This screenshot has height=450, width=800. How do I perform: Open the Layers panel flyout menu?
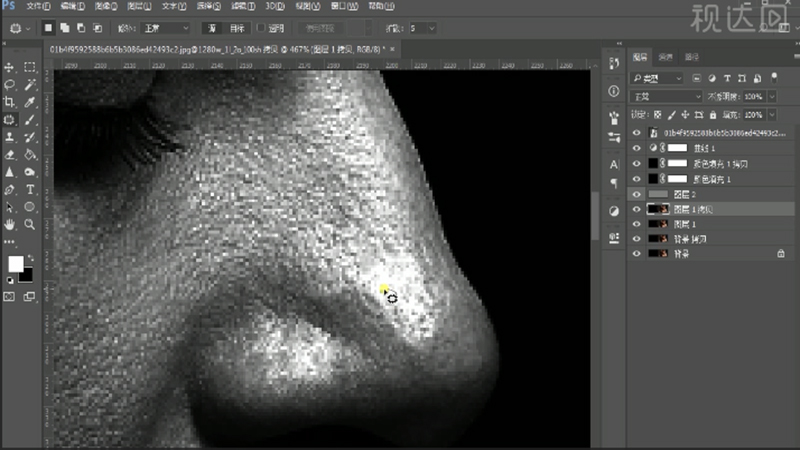796,56
